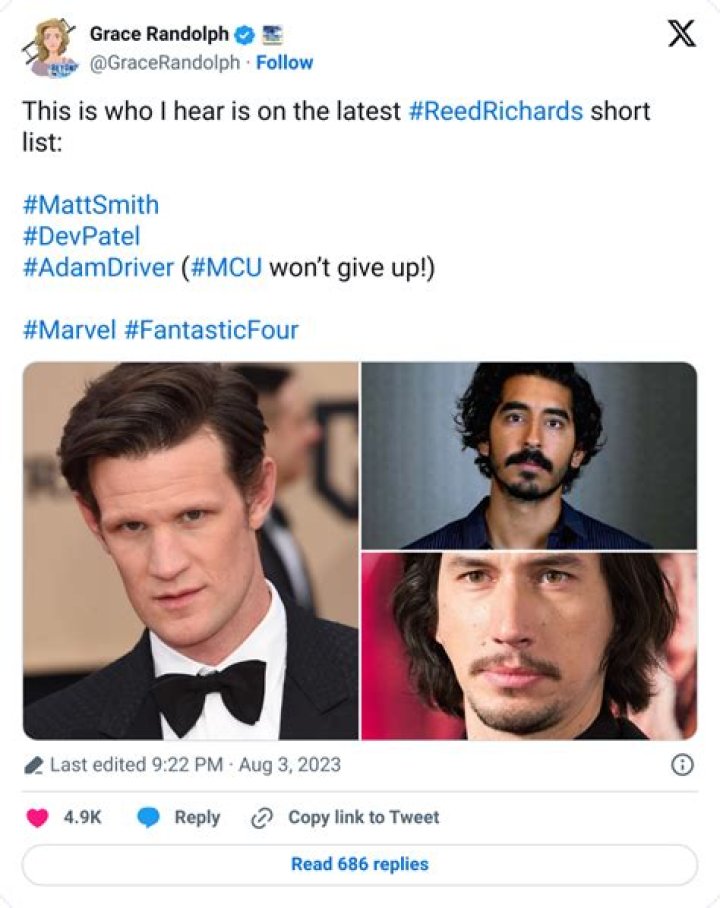Click the blue reply bubble icon
Screen dimensions: 720x908
[149, 817]
